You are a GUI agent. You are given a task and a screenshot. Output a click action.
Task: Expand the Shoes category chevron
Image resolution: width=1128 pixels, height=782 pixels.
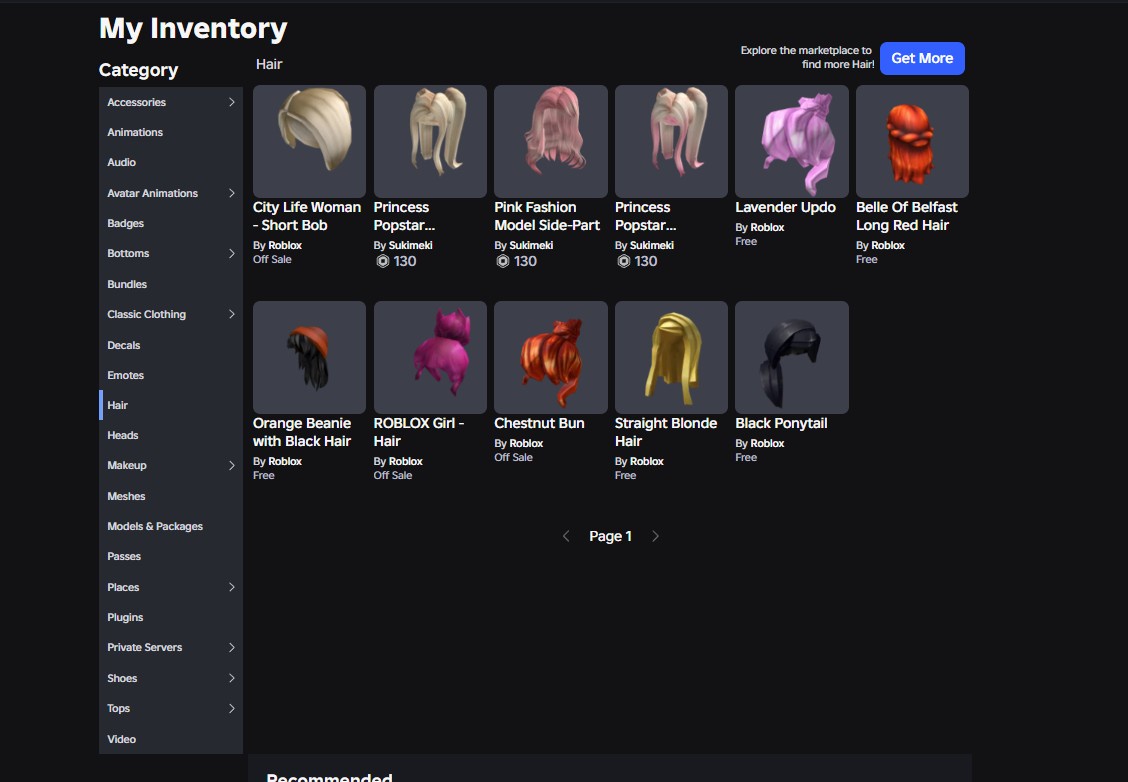pos(232,678)
